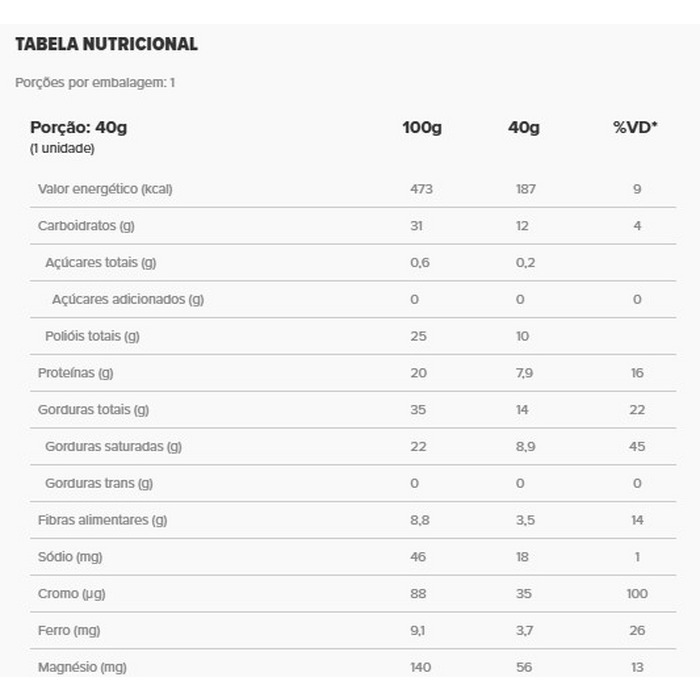Click the Fibras alimentares (g) row label
The height and width of the screenshot is (700, 700).
(x=102, y=520)
